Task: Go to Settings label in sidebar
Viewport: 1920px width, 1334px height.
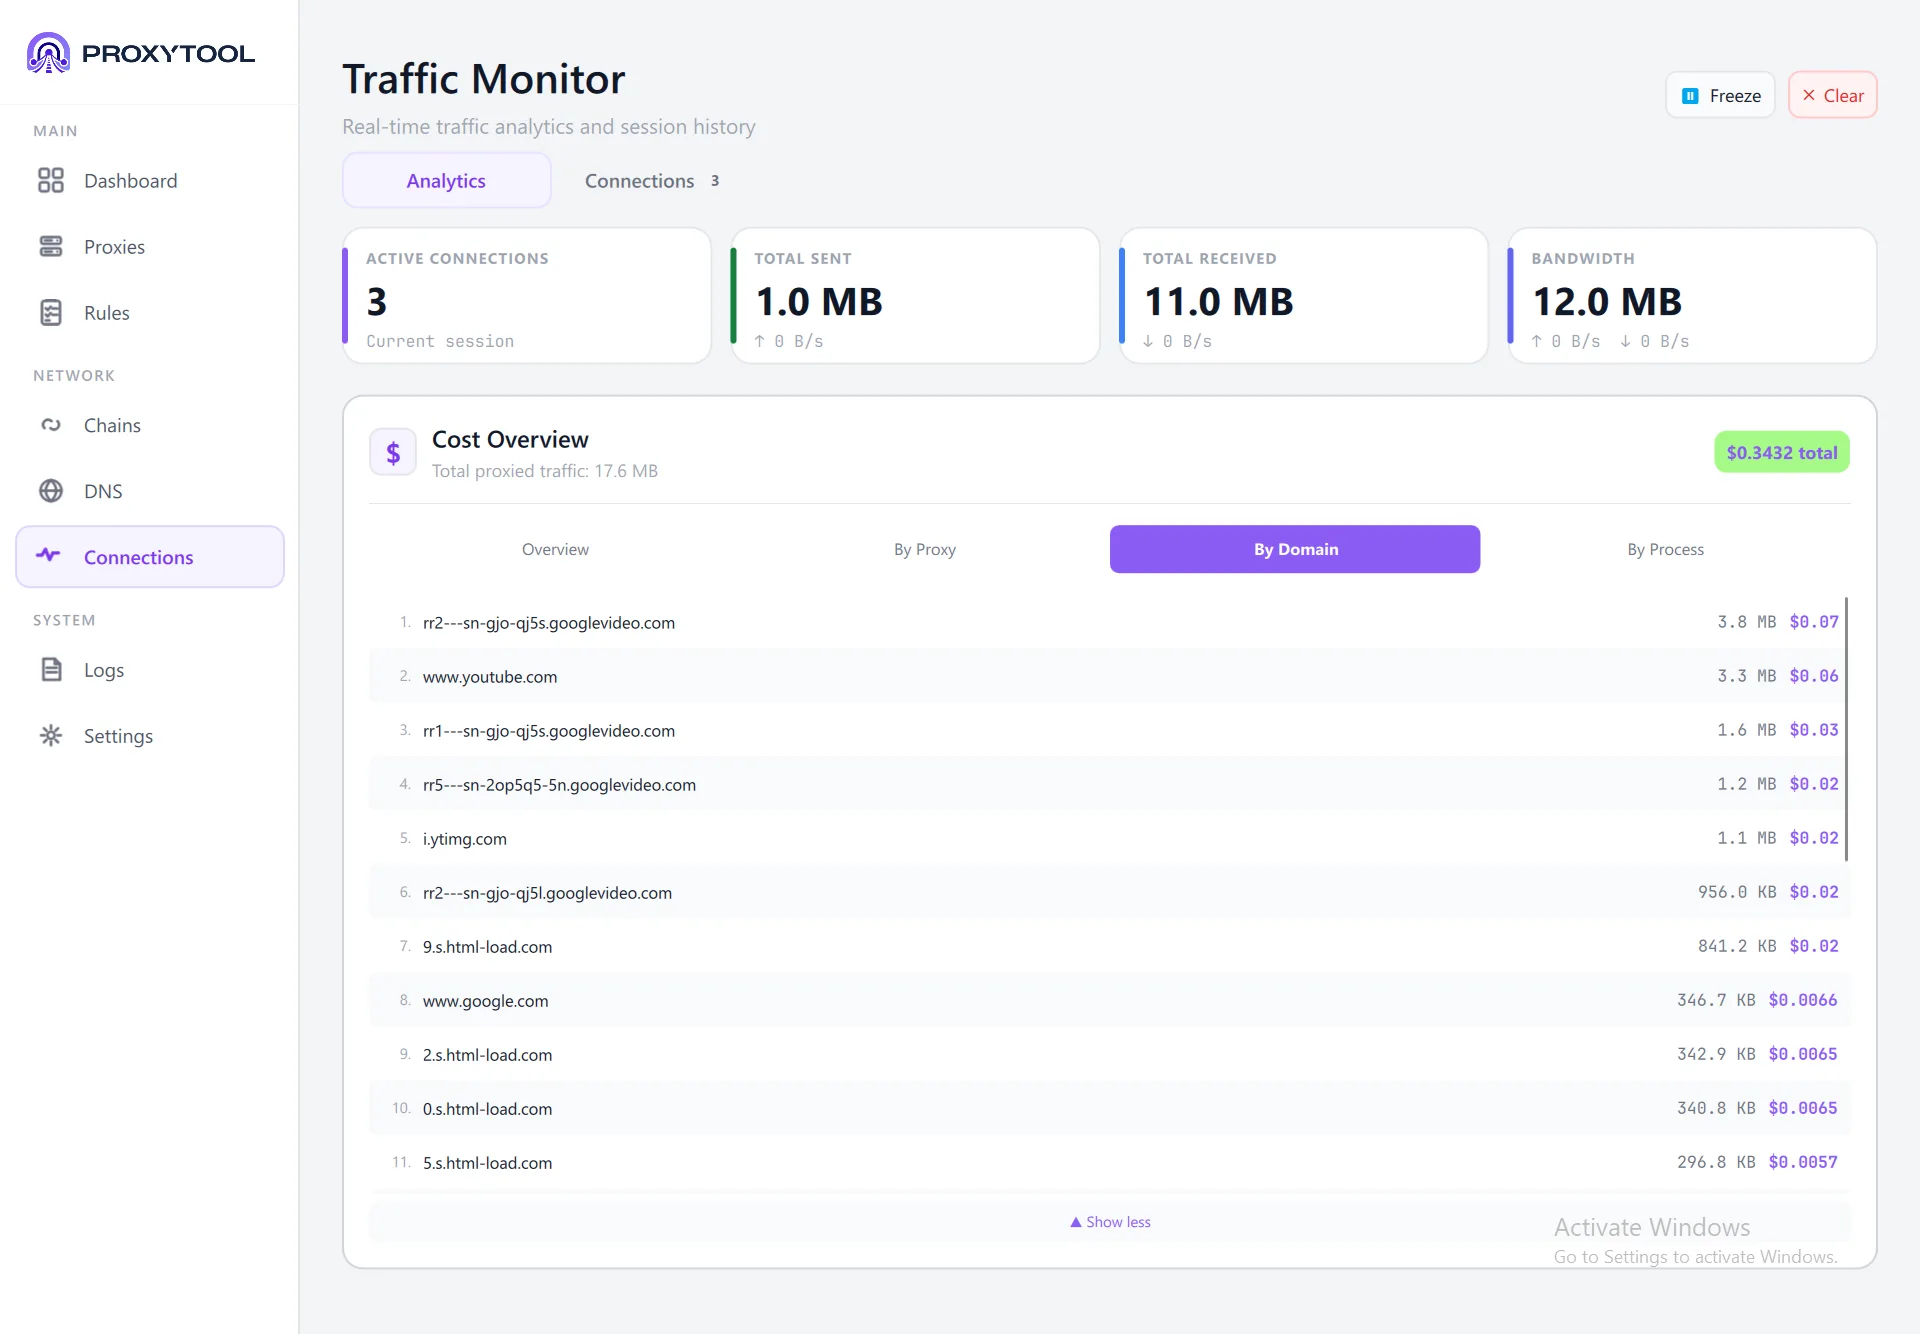Action: click(118, 736)
